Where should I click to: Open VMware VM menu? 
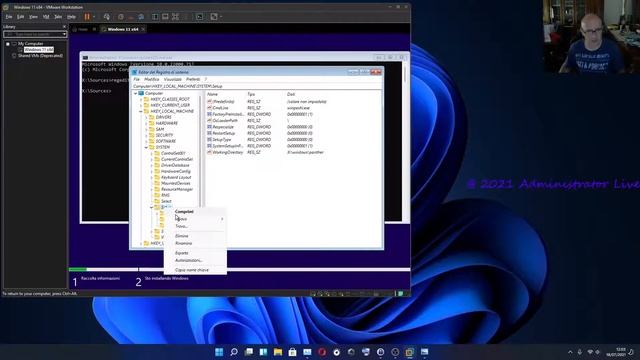[46, 17]
